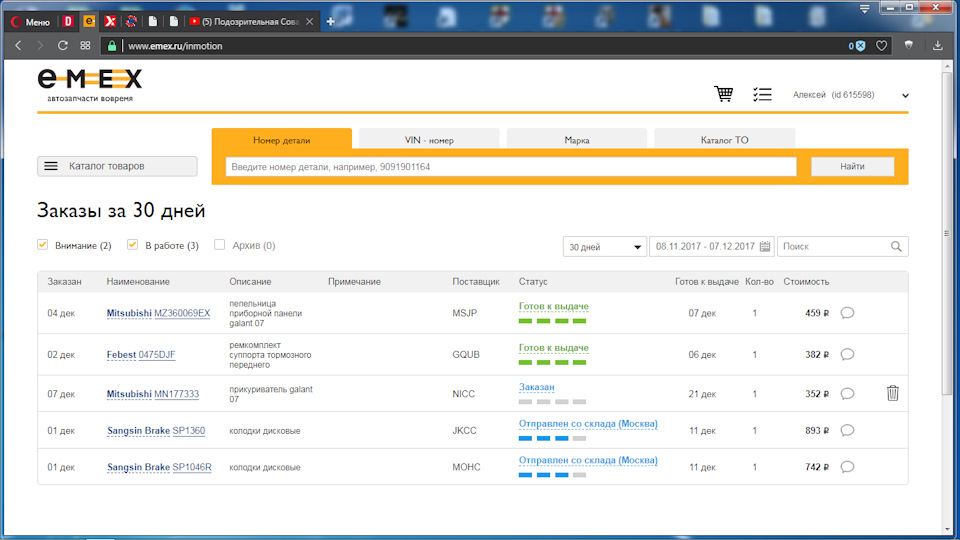Screen dimensions: 960x540
Task: Click the green padlock security icon
Action: pyautogui.click(x=111, y=46)
